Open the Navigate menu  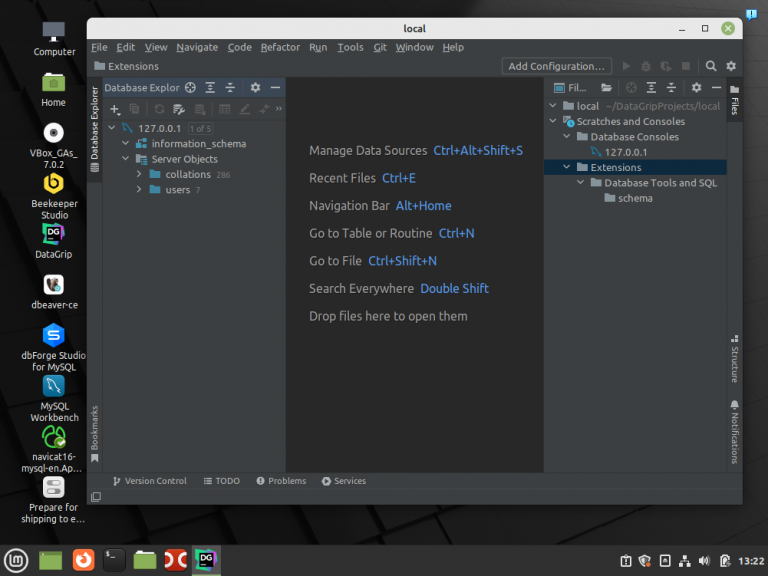[x=197, y=47]
